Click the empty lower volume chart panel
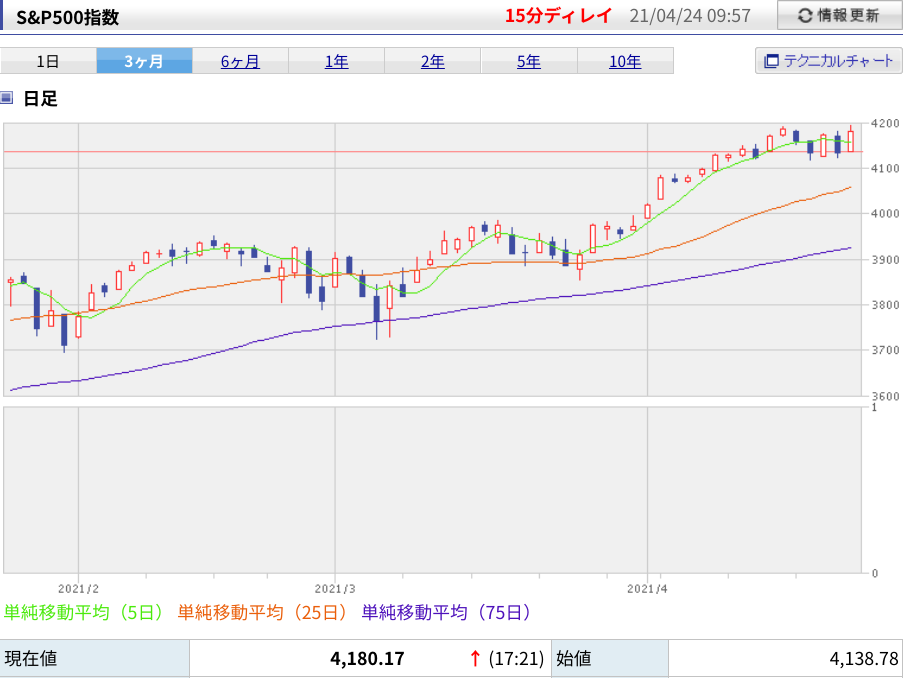904x678 pixels. coord(432,490)
